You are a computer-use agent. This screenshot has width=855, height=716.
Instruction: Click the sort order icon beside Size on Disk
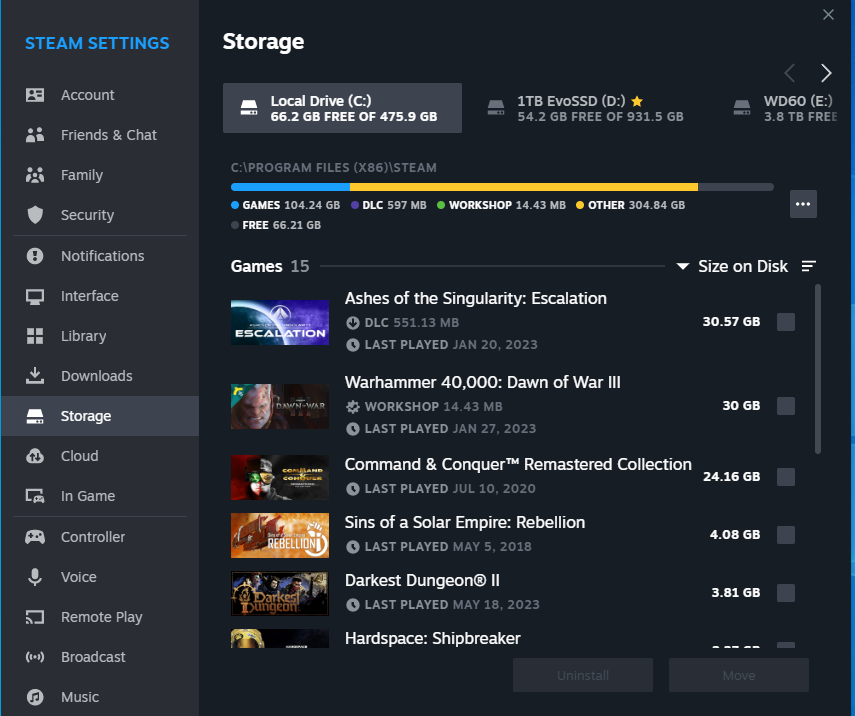pyautogui.click(x=809, y=266)
